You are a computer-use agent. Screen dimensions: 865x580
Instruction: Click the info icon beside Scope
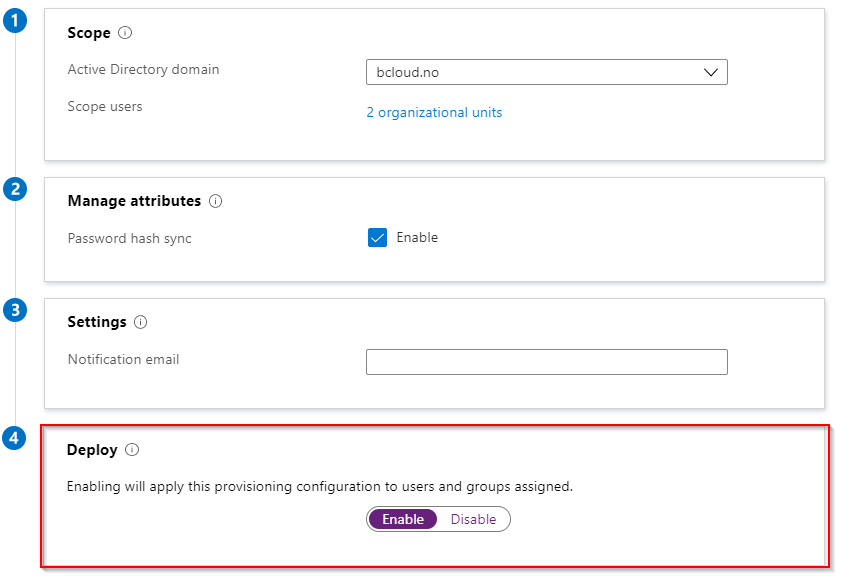click(x=125, y=33)
